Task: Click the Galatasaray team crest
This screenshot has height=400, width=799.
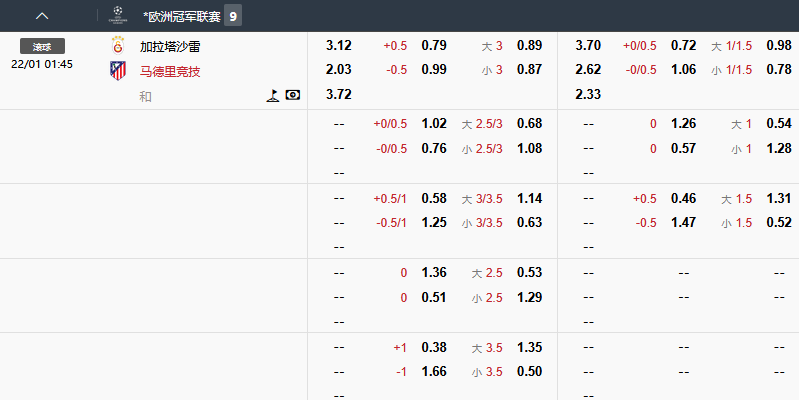Action: [118, 46]
